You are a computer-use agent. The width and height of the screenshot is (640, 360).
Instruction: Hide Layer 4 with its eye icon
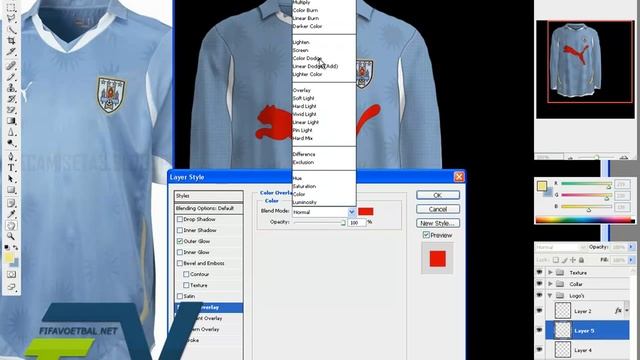[540, 349]
